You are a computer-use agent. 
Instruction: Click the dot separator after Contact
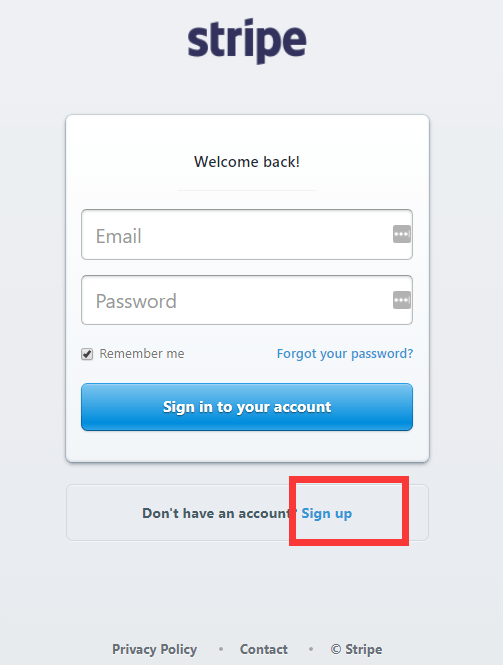311,649
